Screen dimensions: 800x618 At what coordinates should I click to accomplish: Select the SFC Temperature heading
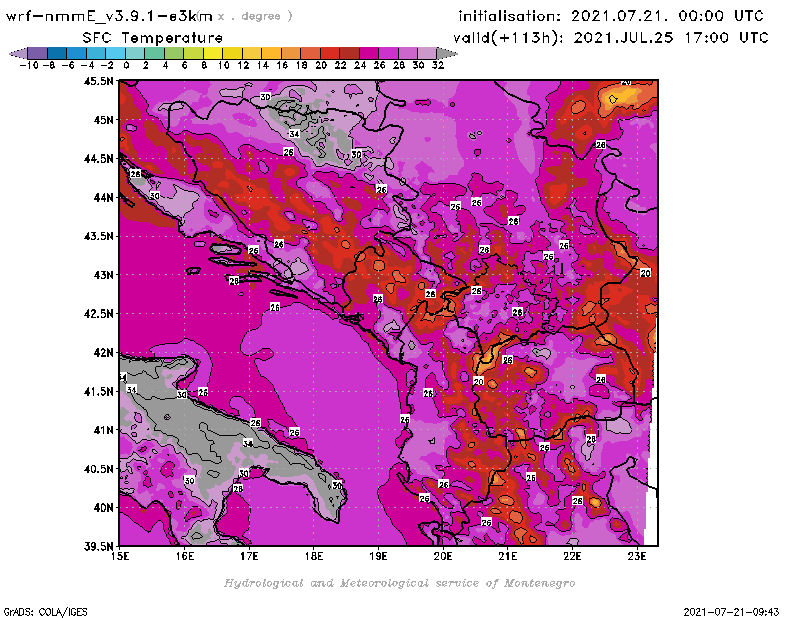[153, 38]
